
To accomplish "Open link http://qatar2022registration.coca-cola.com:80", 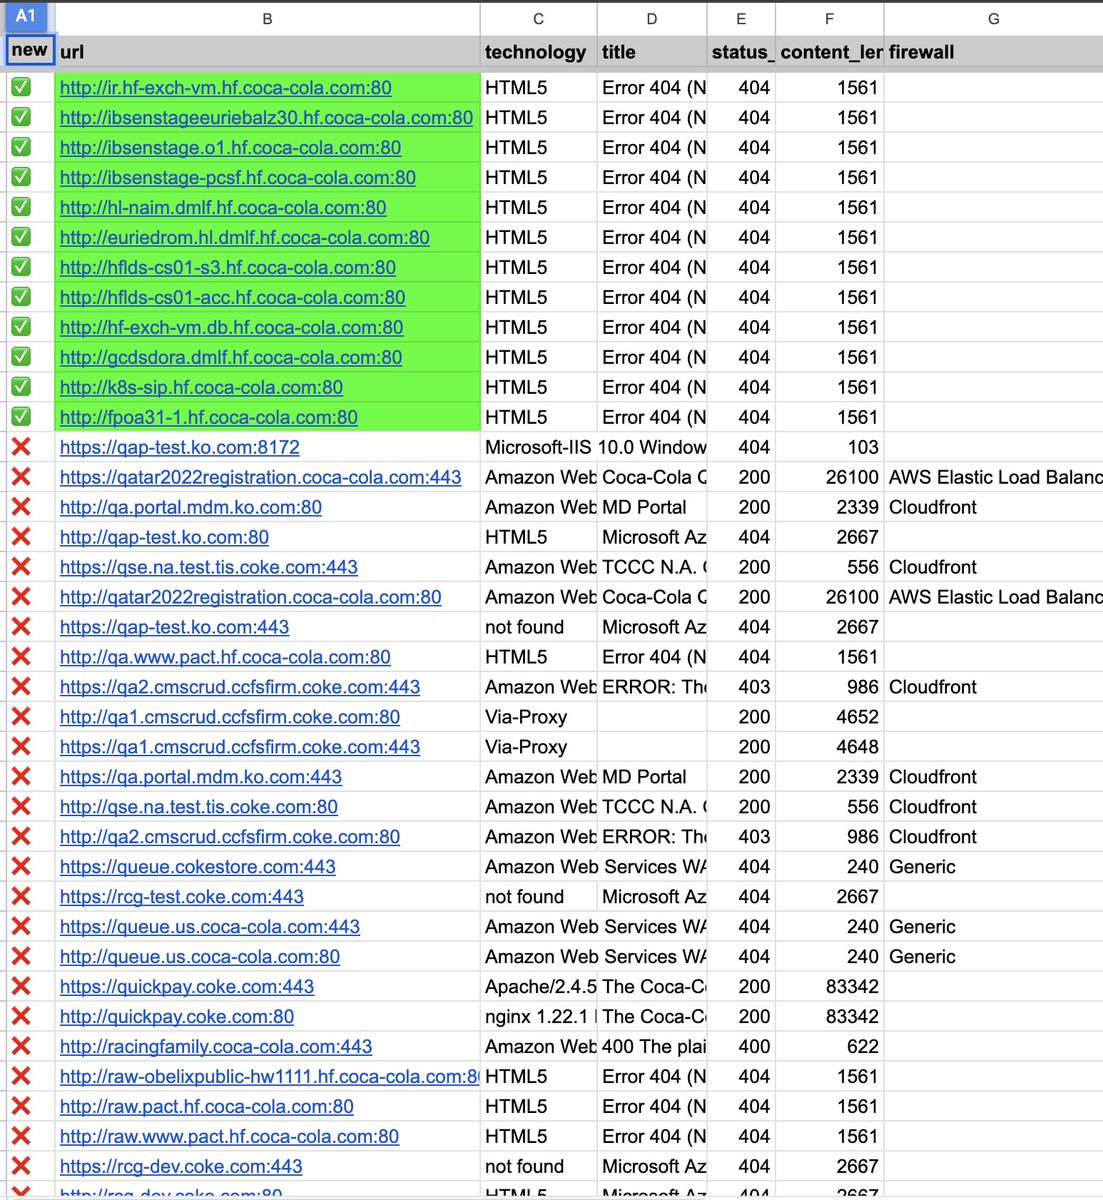I will pos(250,598).
